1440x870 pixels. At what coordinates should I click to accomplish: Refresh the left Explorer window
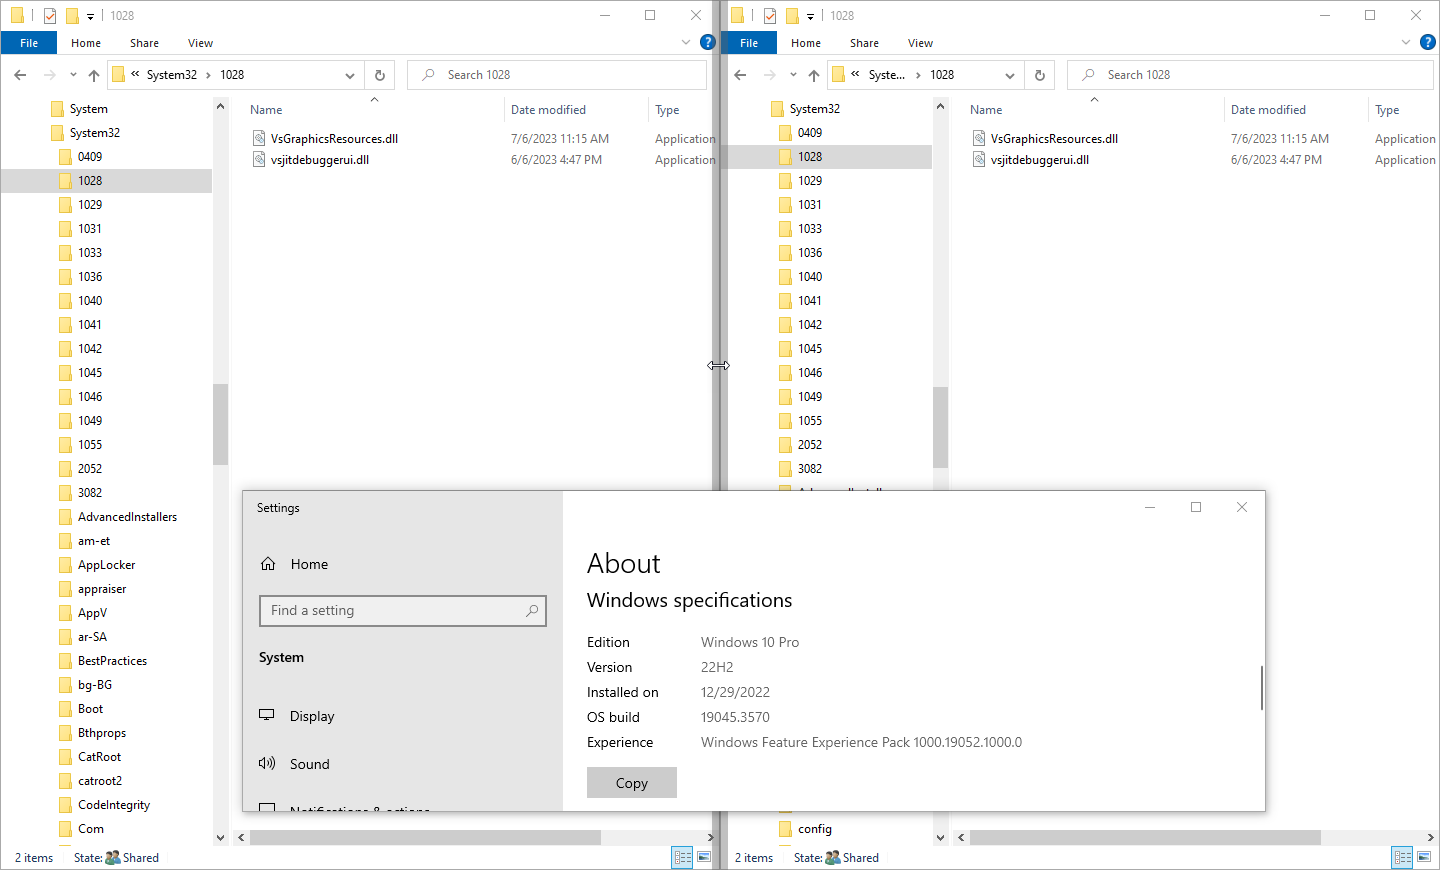[380, 75]
